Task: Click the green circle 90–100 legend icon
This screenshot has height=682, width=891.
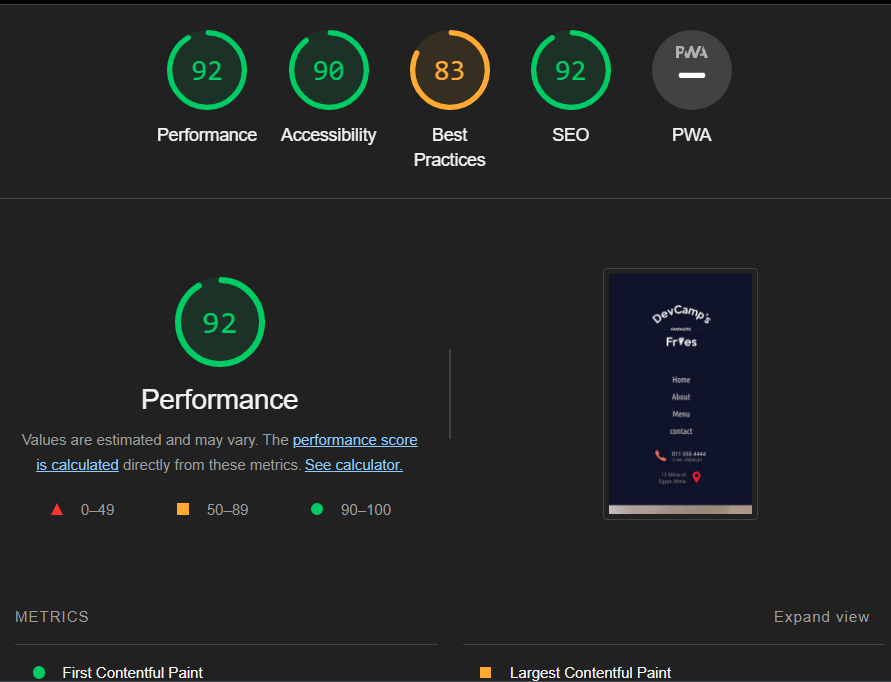Action: click(x=317, y=509)
